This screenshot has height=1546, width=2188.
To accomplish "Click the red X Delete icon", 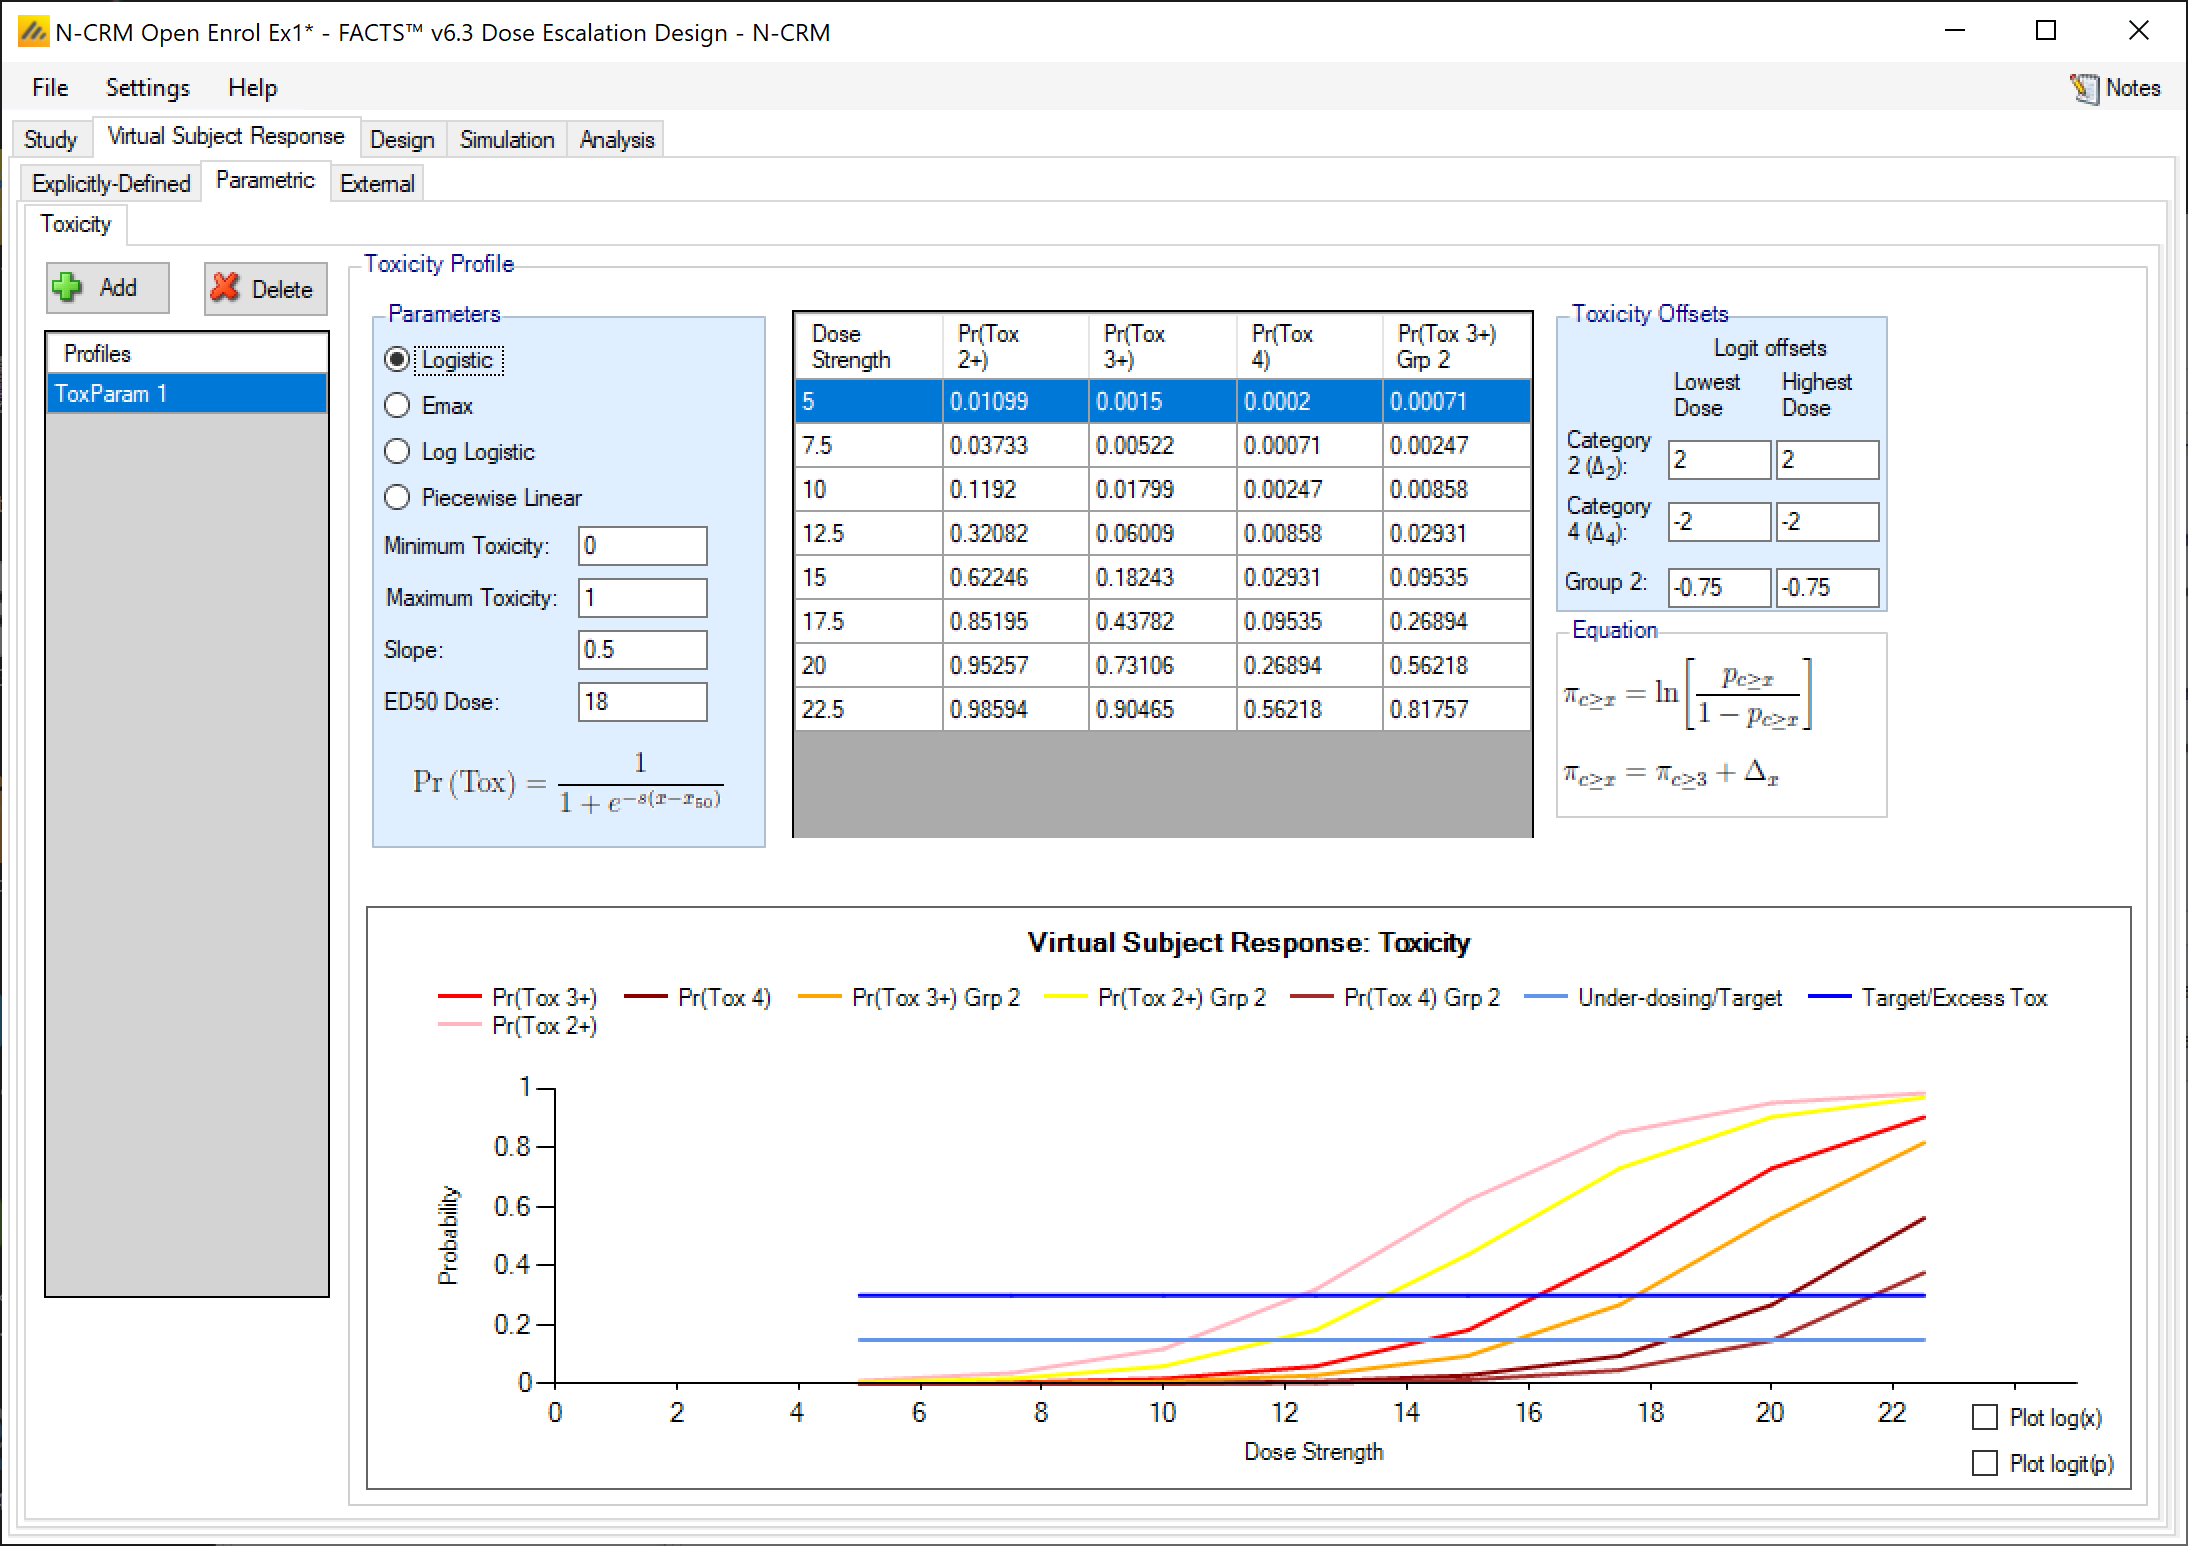I will pyautogui.click(x=226, y=288).
